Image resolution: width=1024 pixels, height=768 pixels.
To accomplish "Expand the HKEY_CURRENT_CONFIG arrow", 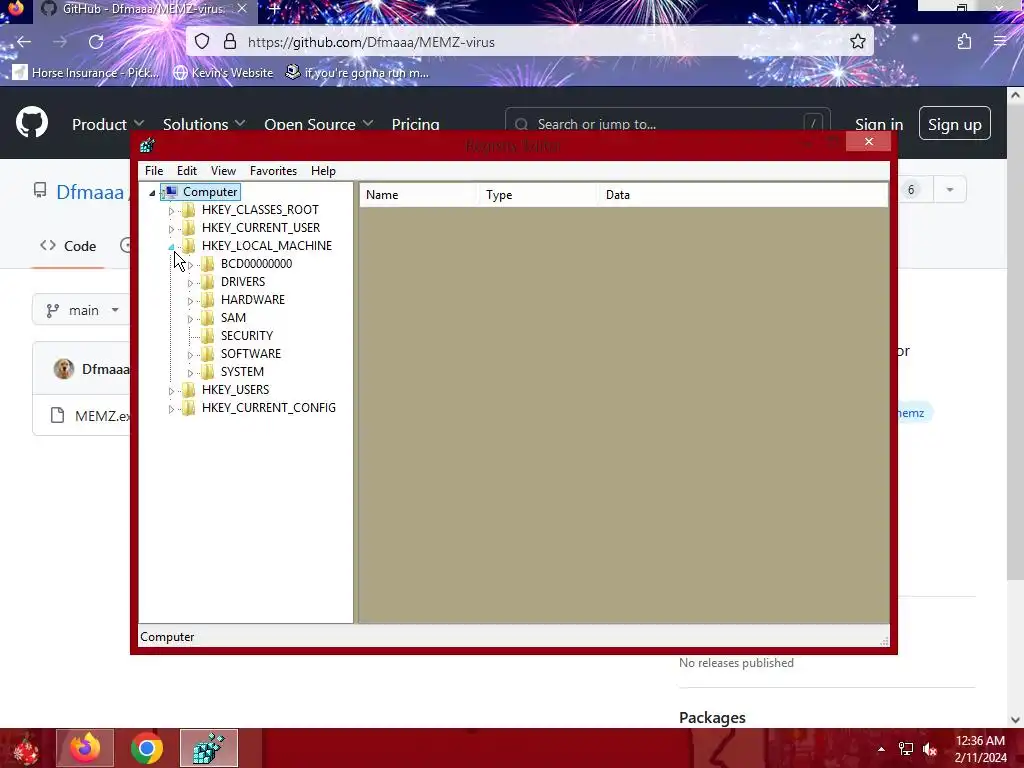I will point(171,409).
